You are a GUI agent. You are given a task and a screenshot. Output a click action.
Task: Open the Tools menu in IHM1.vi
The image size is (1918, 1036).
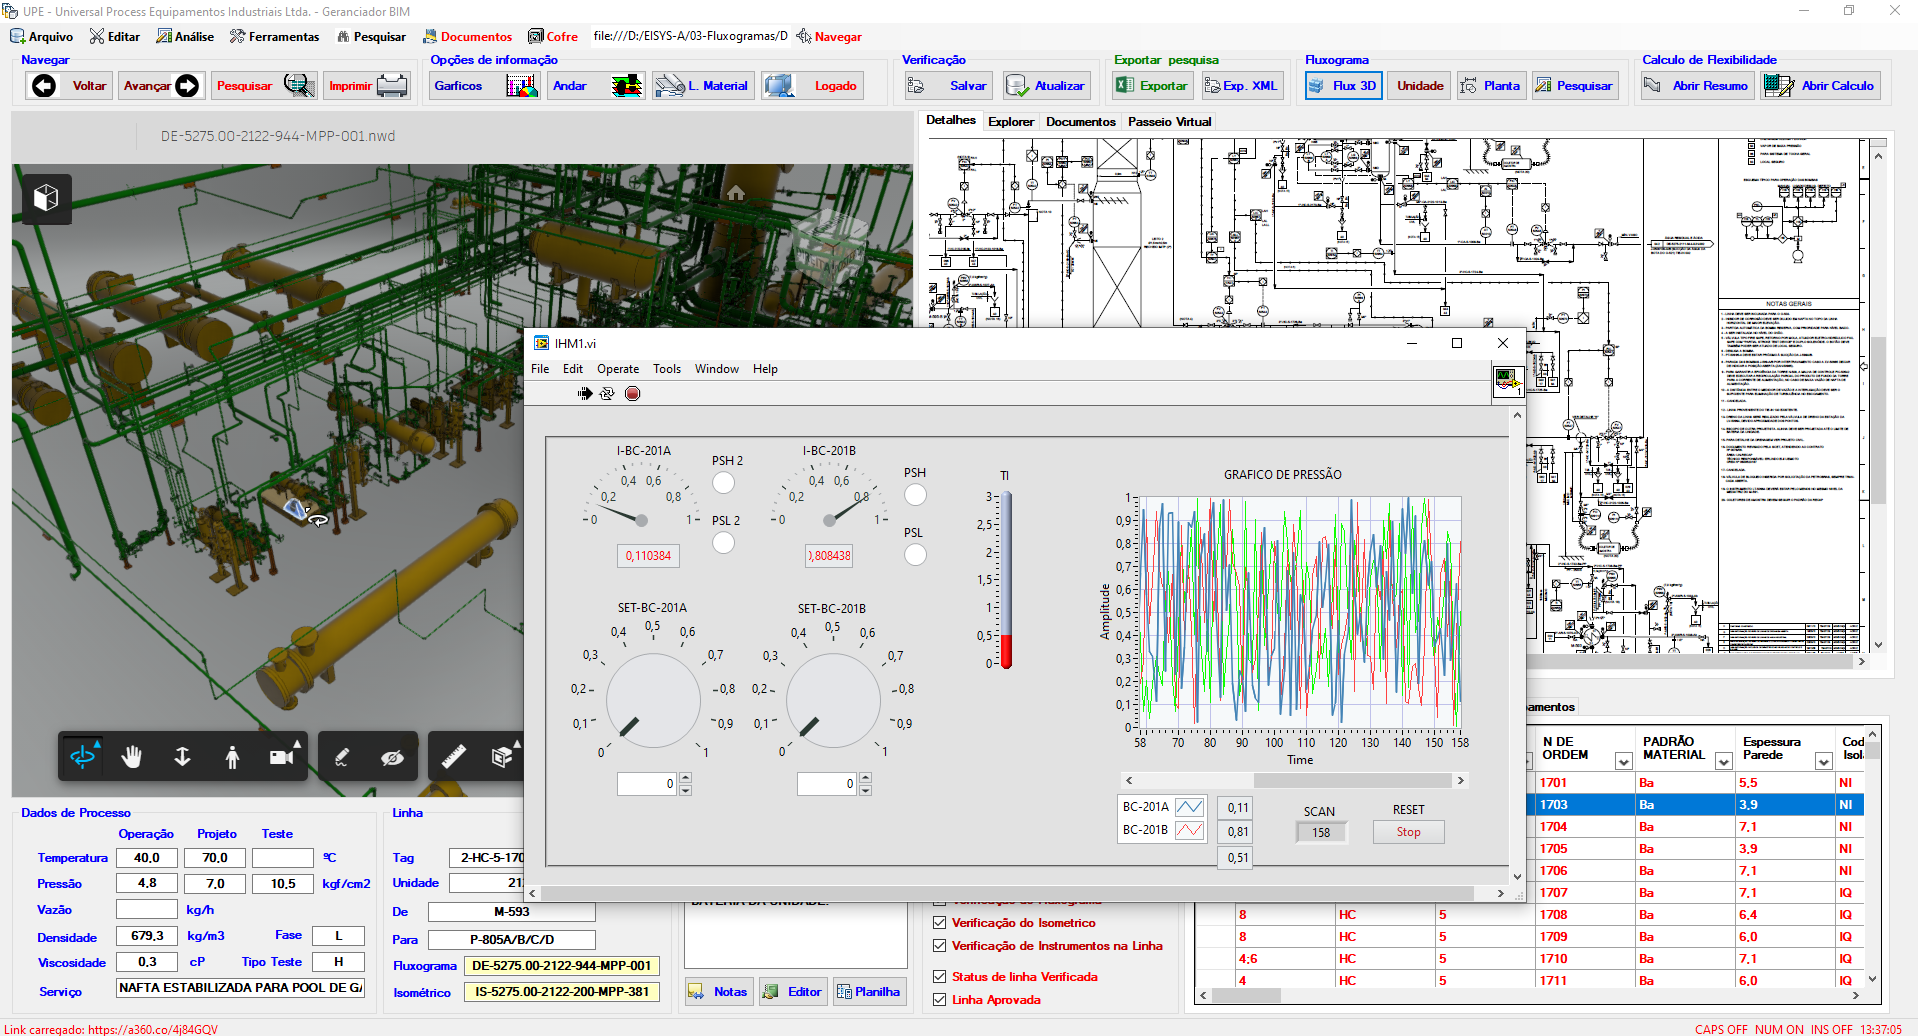click(x=667, y=369)
